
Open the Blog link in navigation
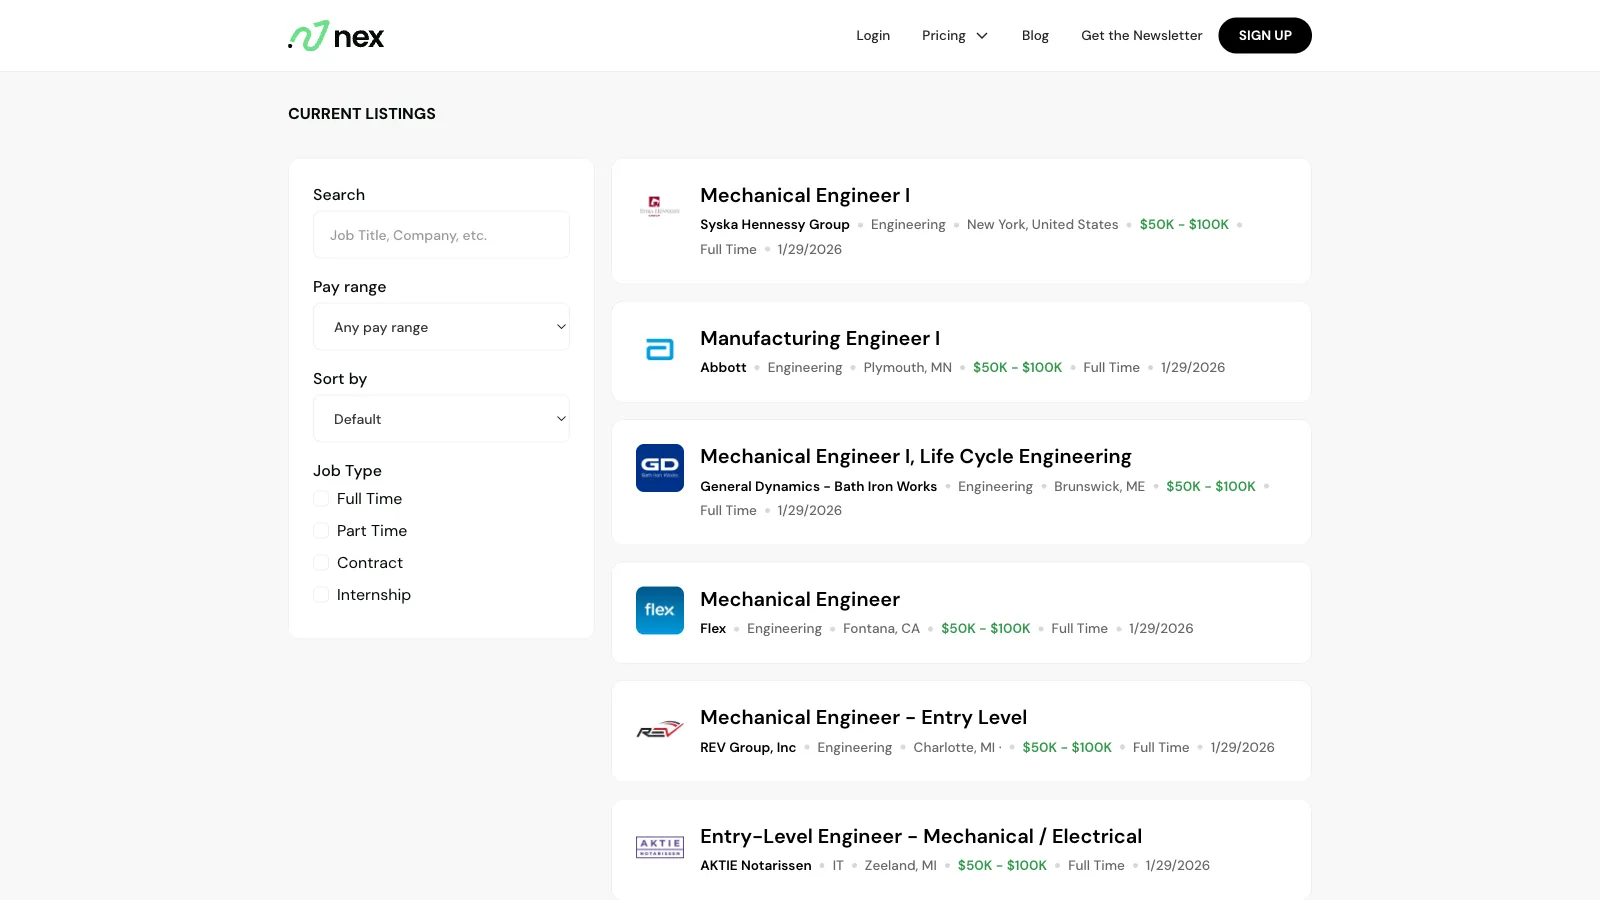(1035, 36)
